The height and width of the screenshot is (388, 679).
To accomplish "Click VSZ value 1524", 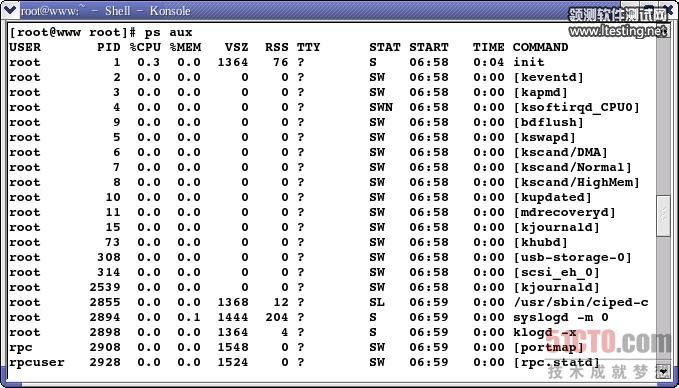I will click(x=233, y=363).
